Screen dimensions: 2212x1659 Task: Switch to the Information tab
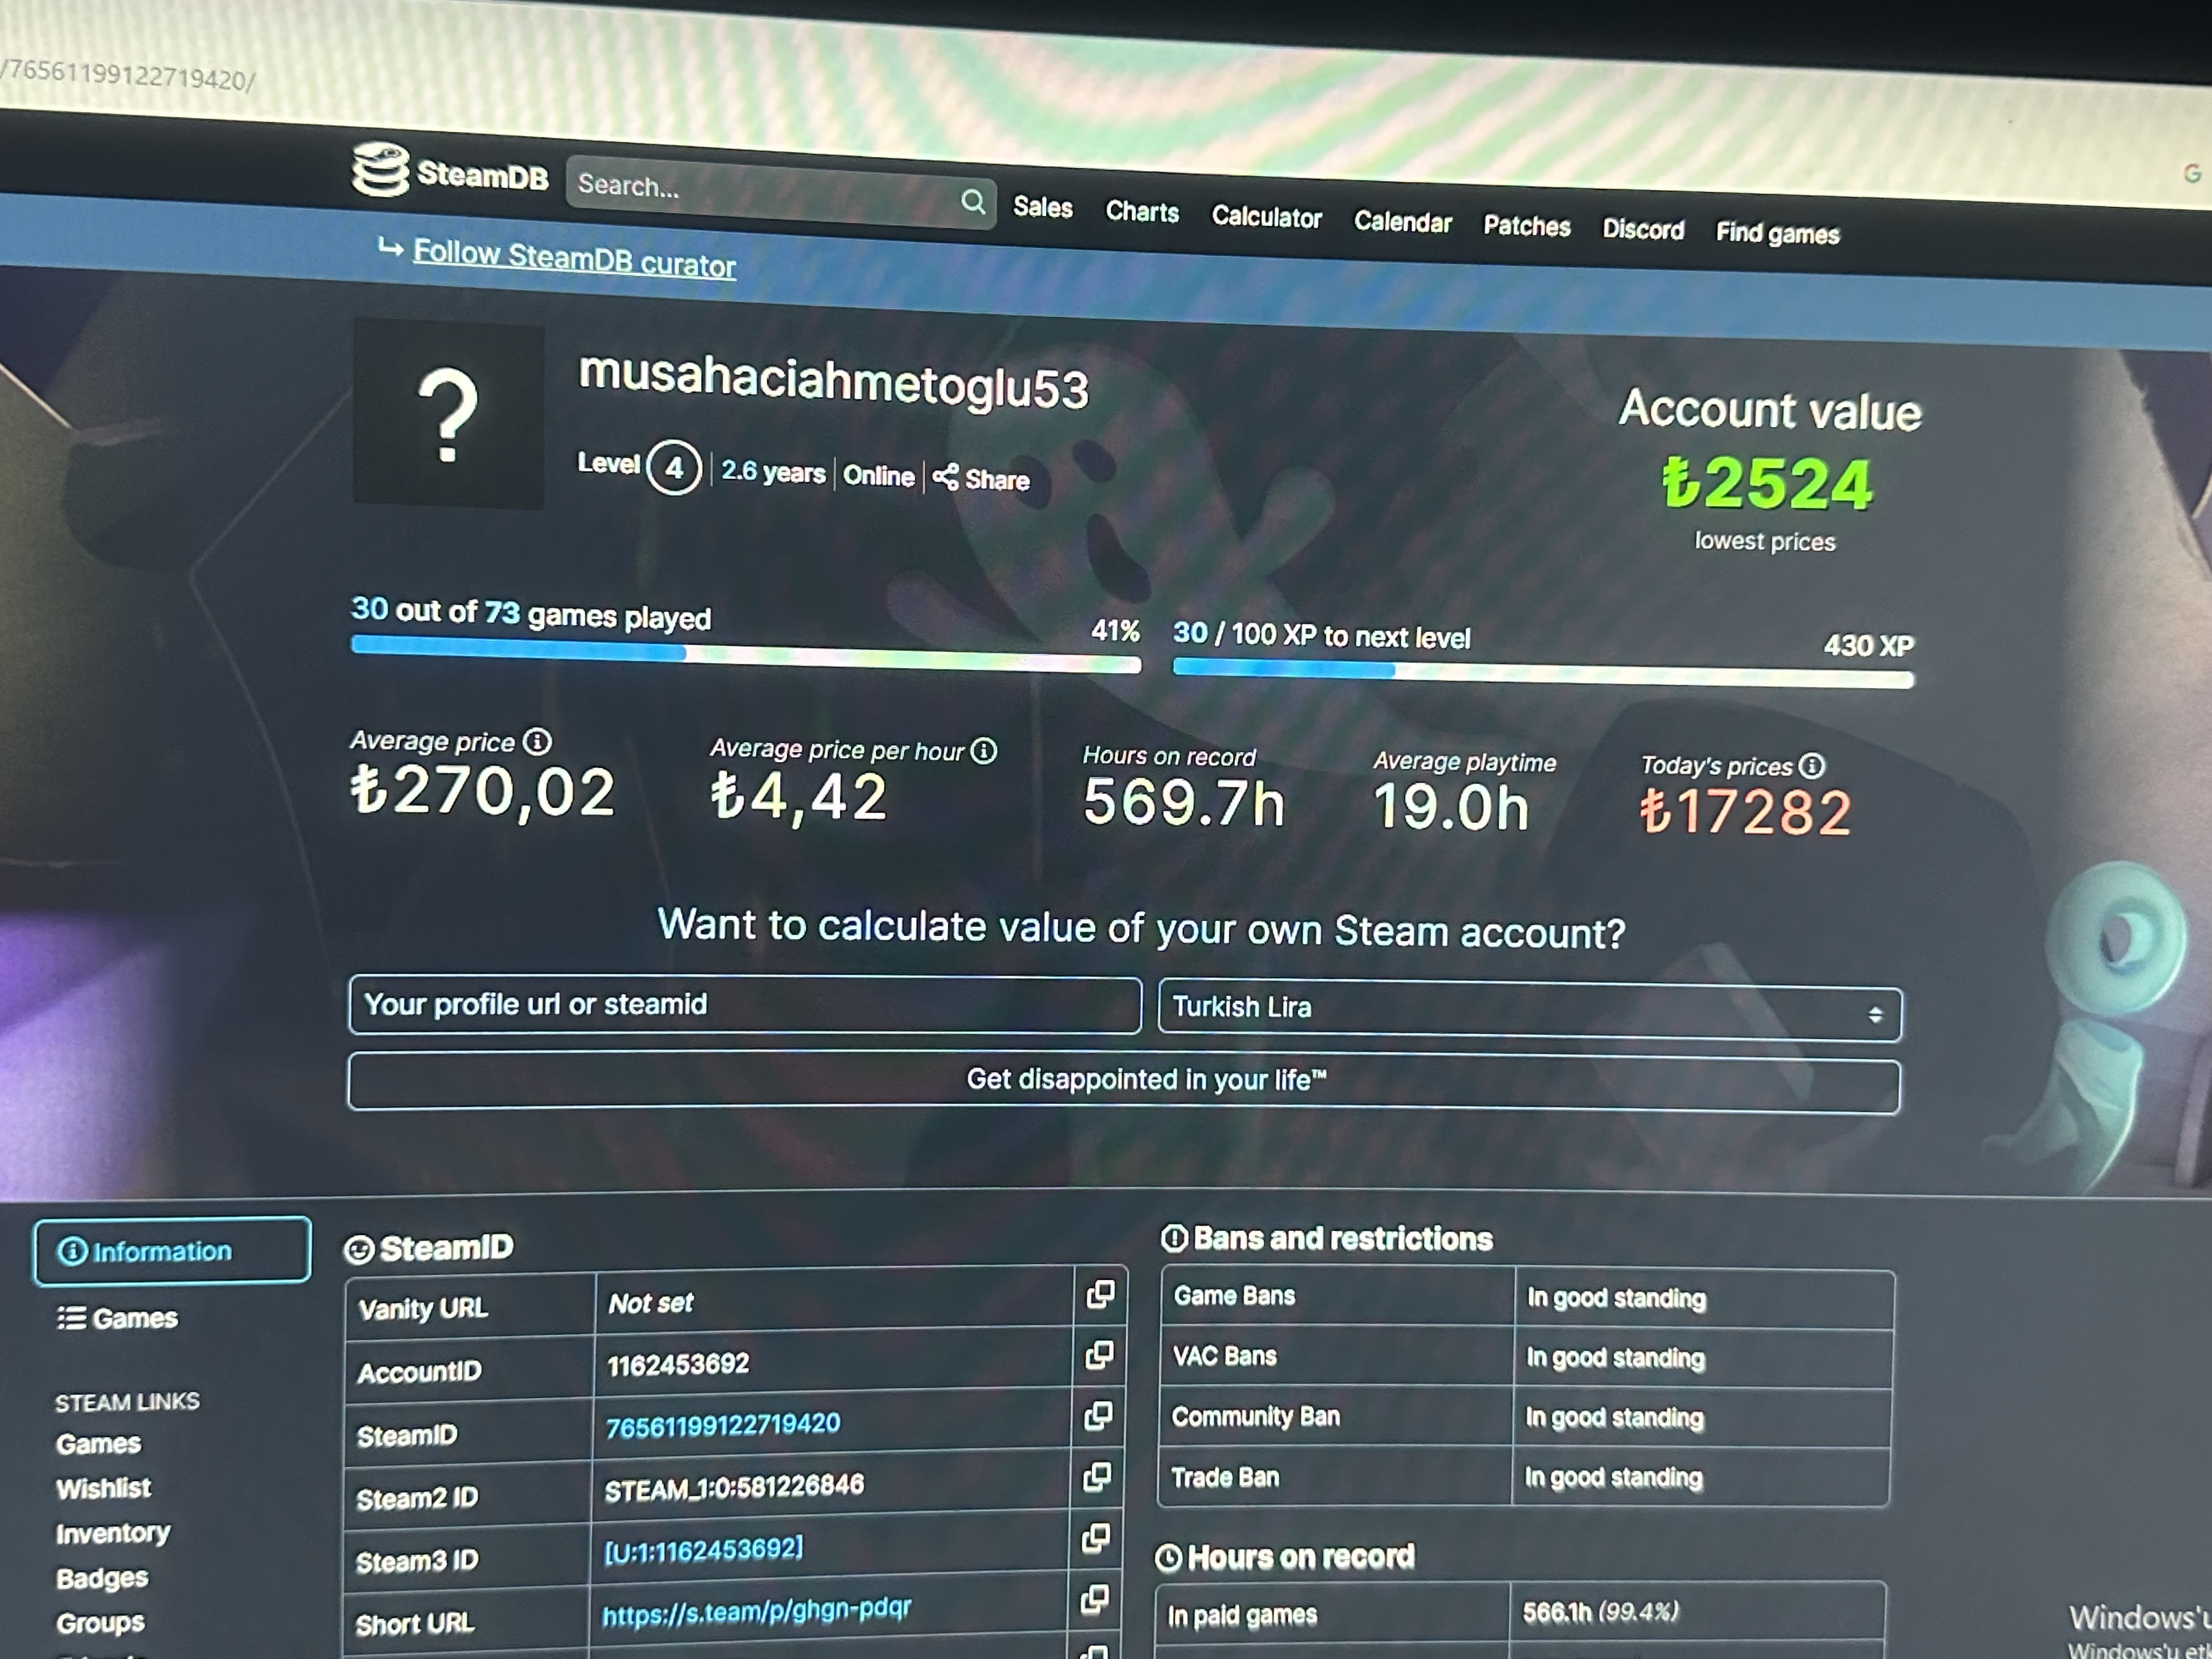[x=172, y=1250]
